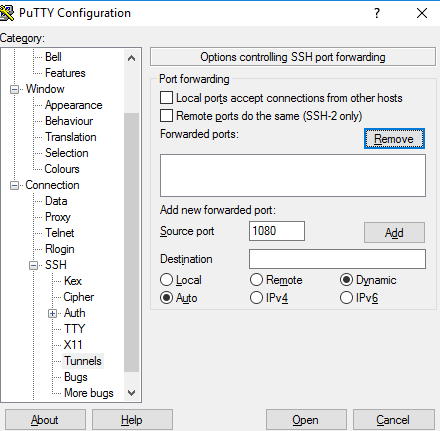The height and width of the screenshot is (431, 440).
Task: Collapse the SSH tree node
Action: tap(33, 265)
